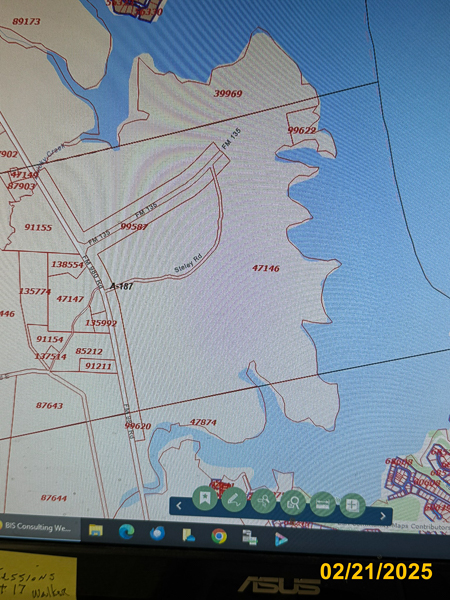Open the colorful play-triangle taskbar app
This screenshot has width=450, height=600.
pos(280,540)
